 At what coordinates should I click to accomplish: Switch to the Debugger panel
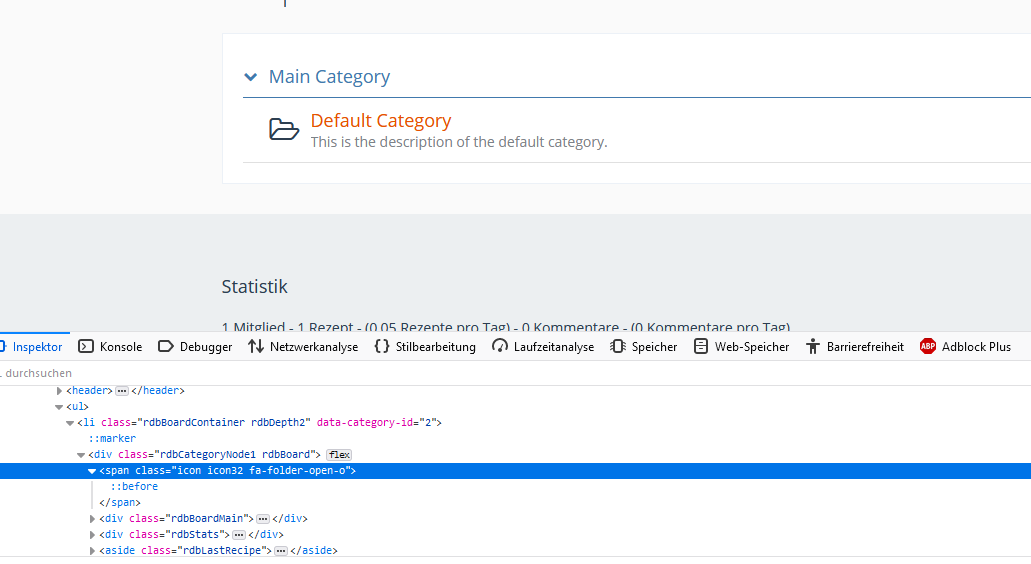tap(195, 347)
